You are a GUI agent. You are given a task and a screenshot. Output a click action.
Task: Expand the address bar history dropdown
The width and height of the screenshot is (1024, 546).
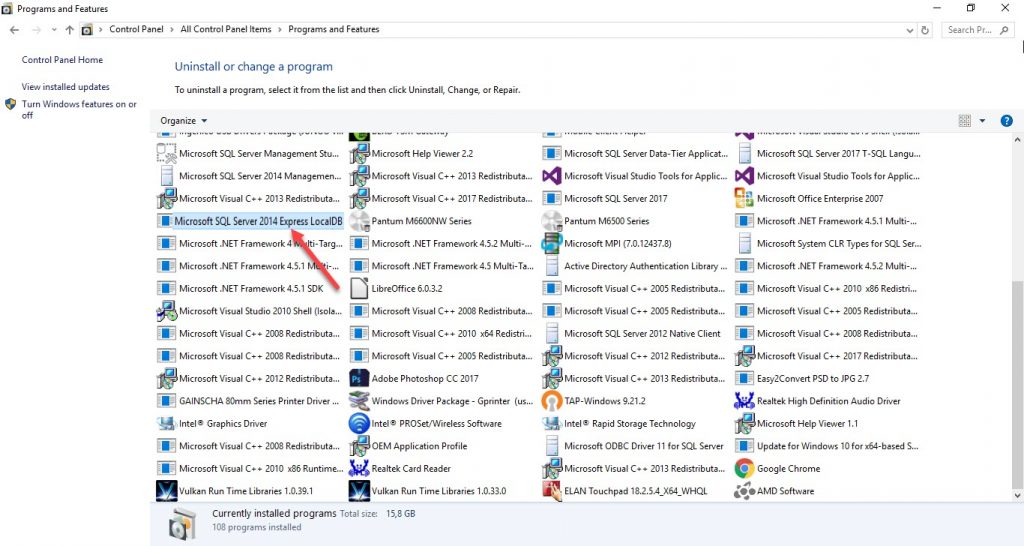(910, 30)
